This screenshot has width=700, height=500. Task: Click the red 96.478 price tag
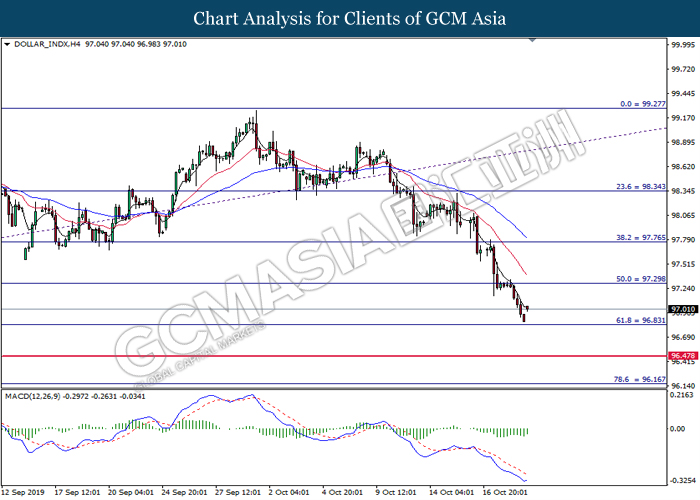pos(682,356)
